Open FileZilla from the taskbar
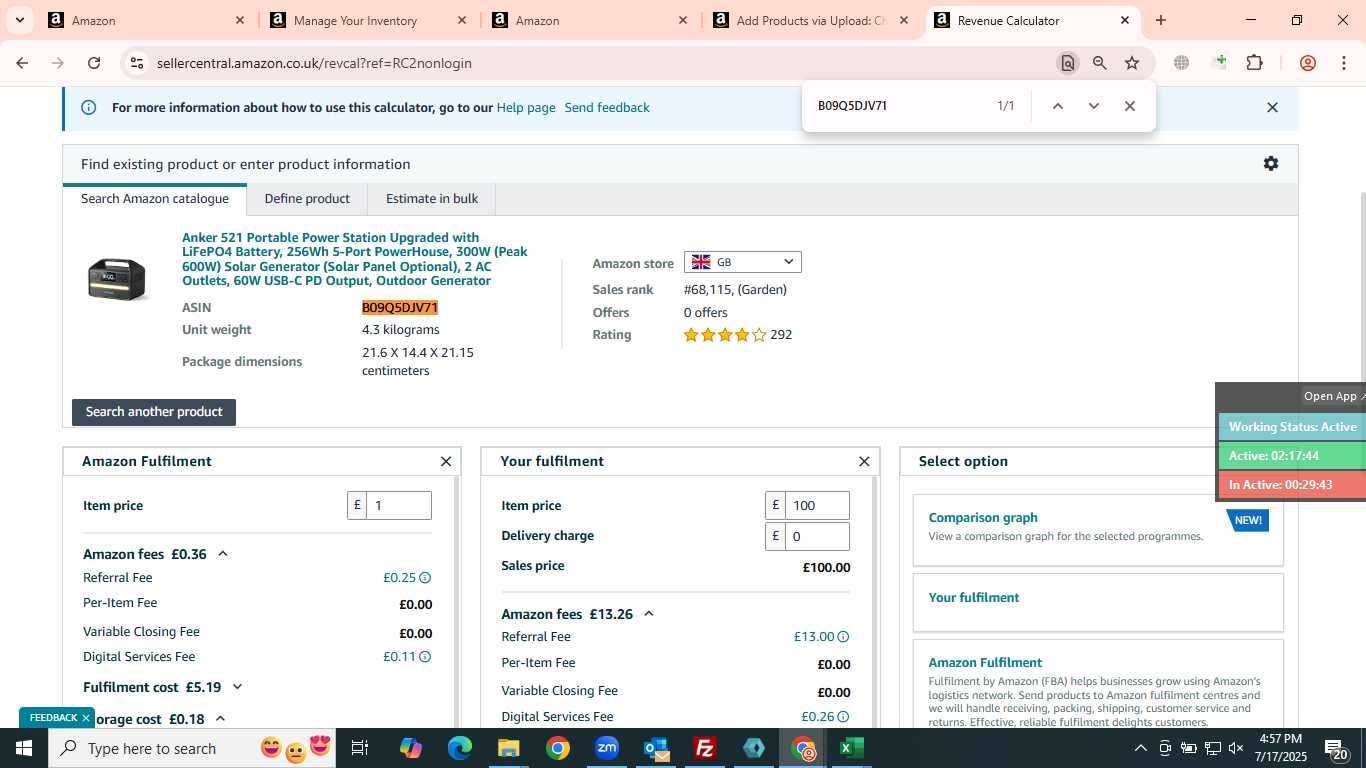Screen dimensions: 1366x768 (705, 748)
